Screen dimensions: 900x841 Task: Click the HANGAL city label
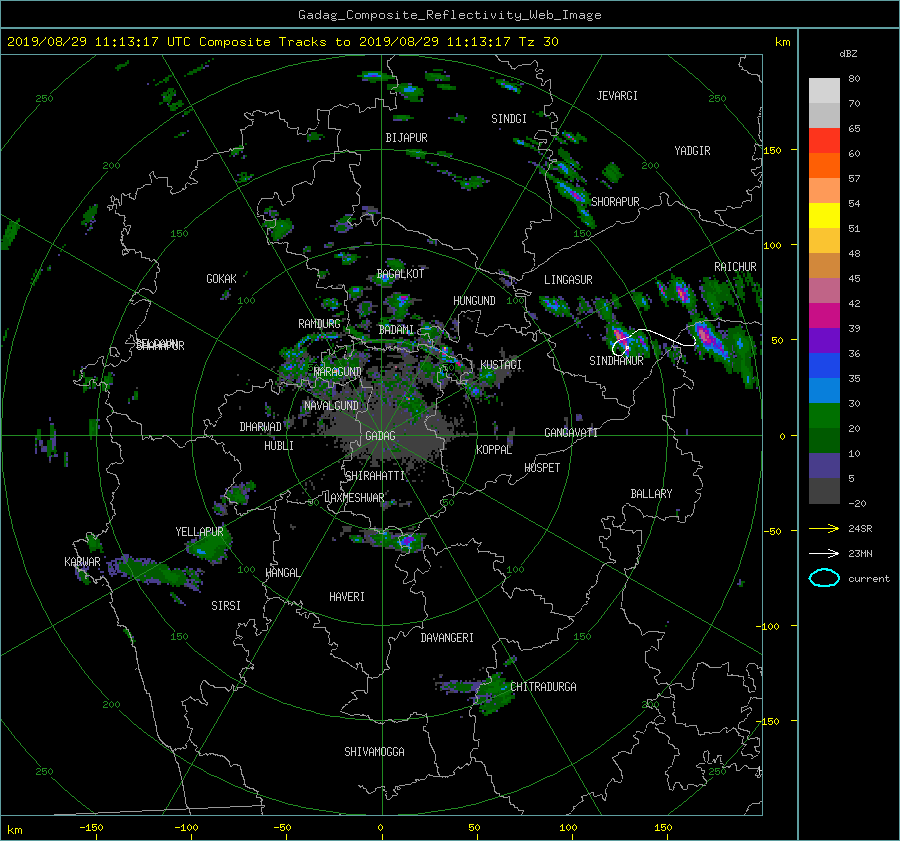click(x=282, y=573)
